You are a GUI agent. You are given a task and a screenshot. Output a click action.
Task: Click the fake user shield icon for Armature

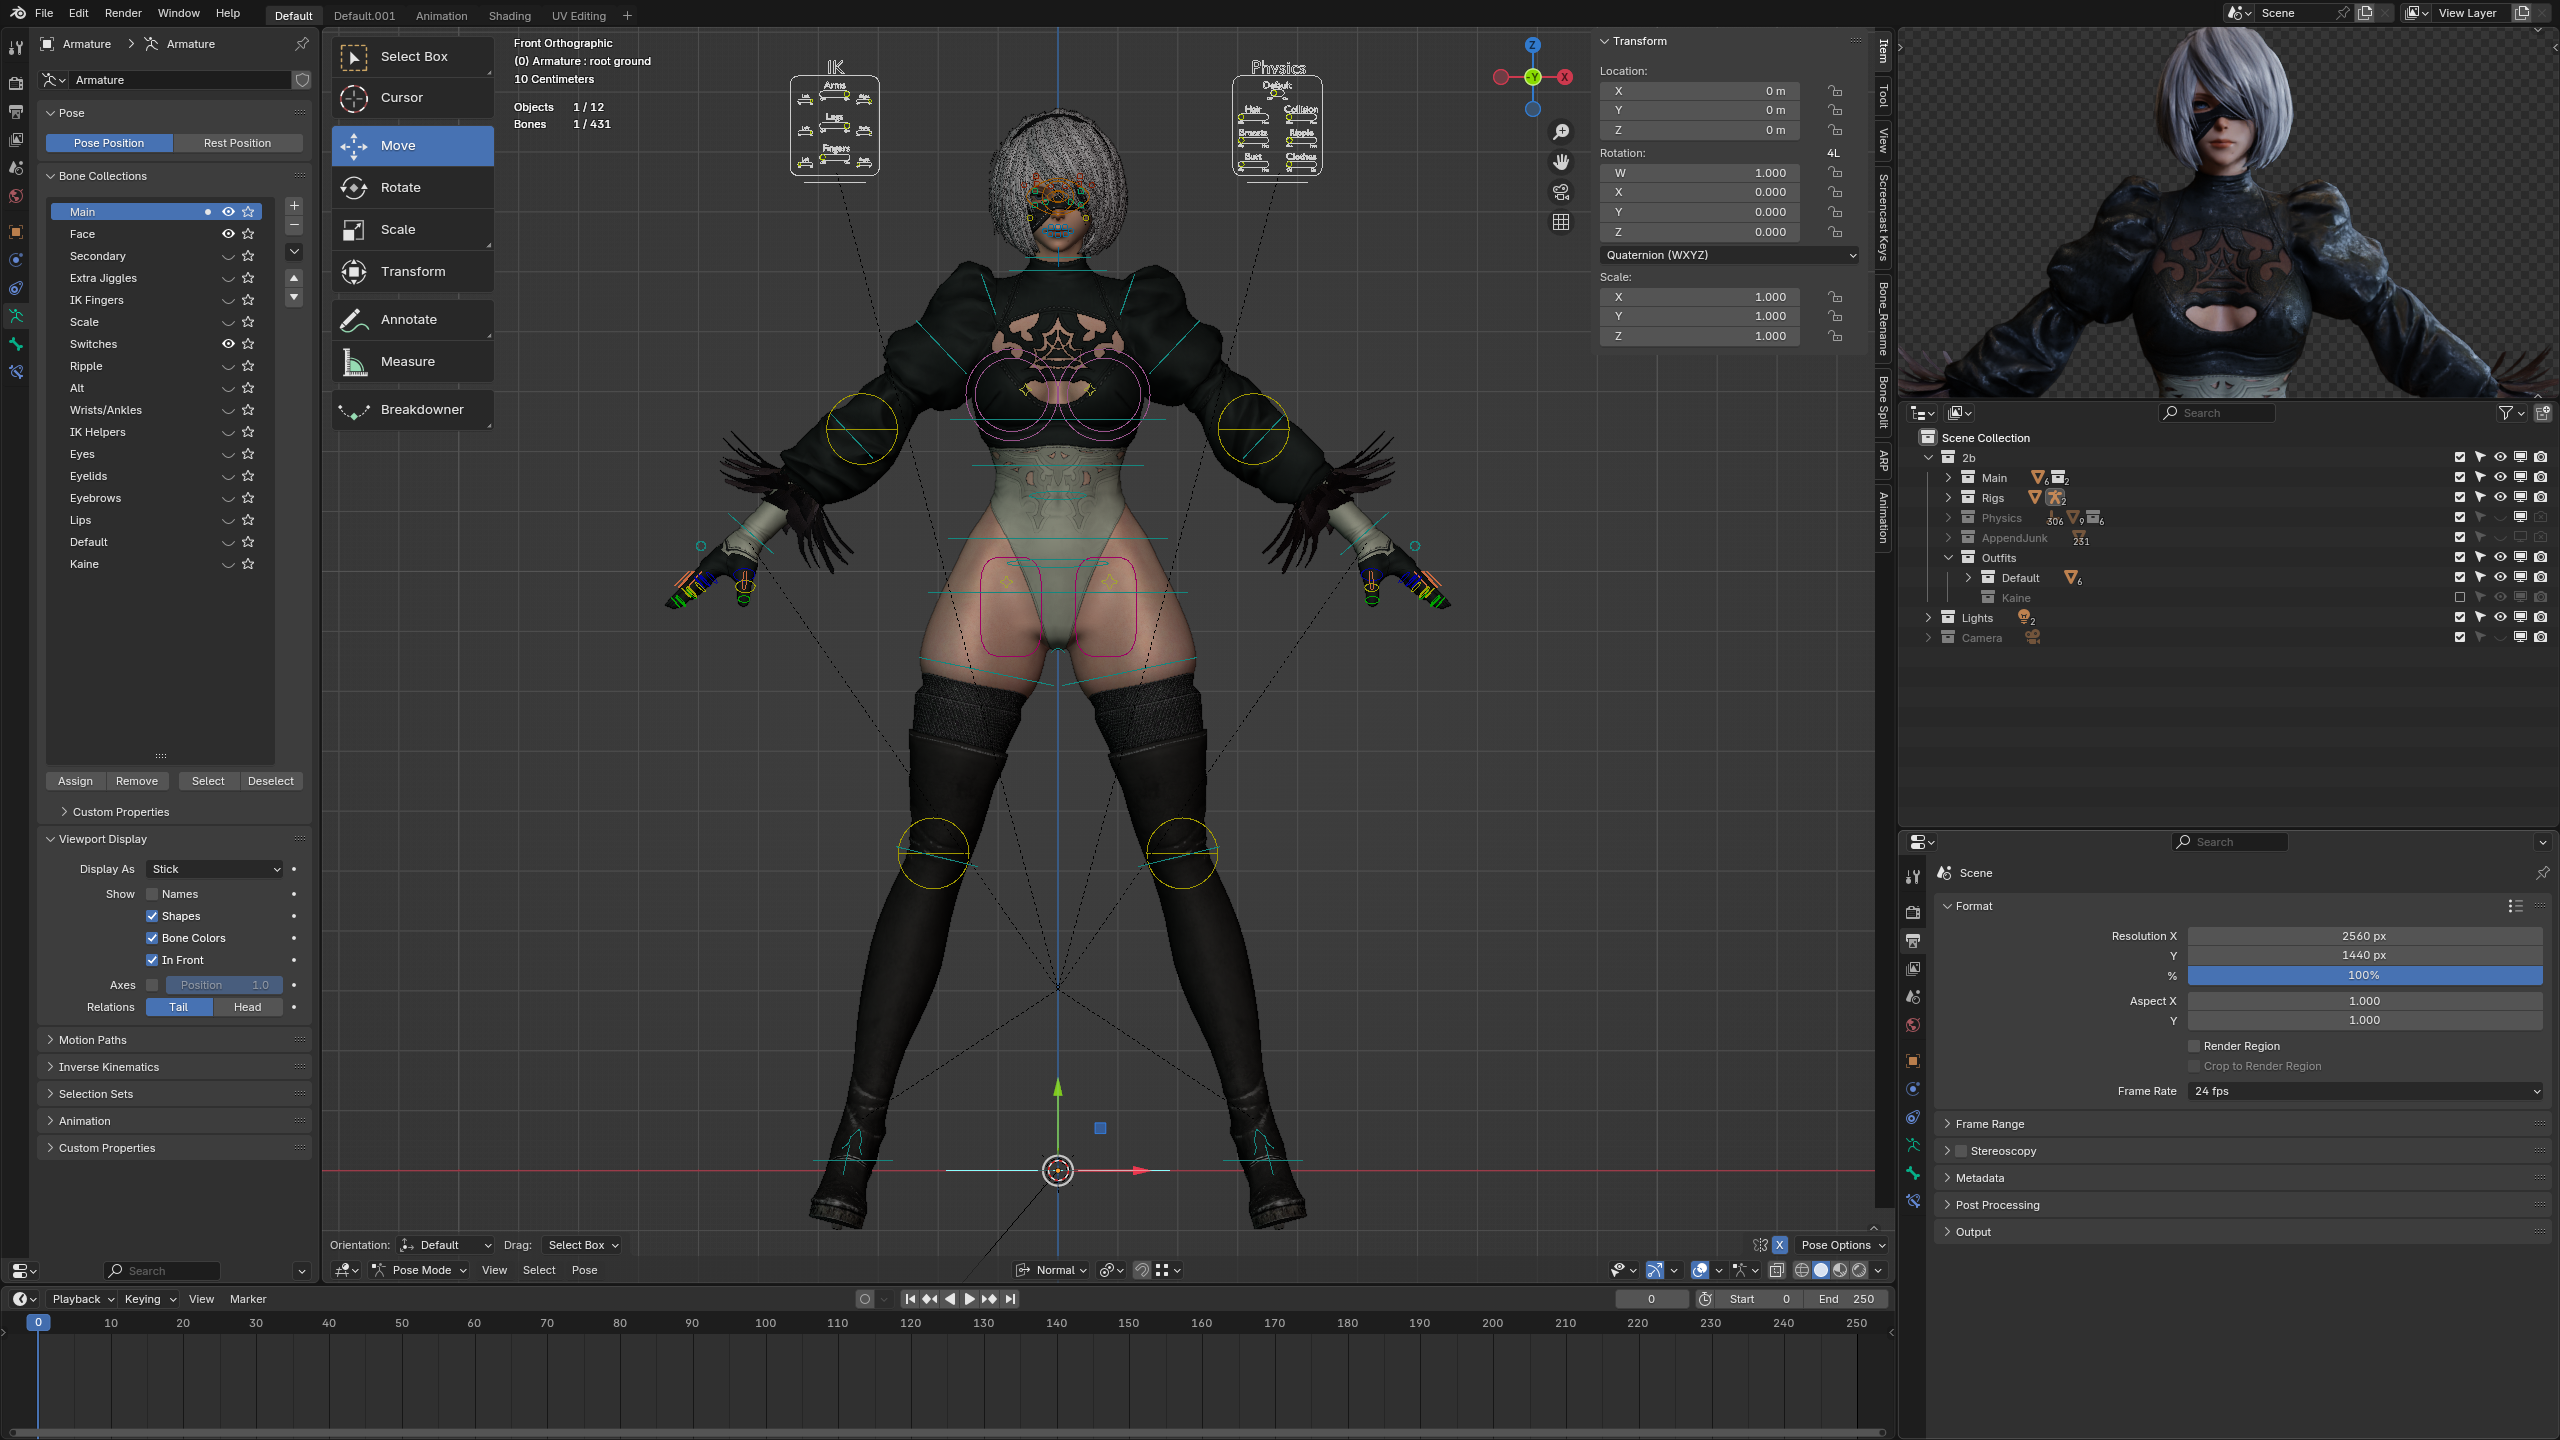point(302,80)
